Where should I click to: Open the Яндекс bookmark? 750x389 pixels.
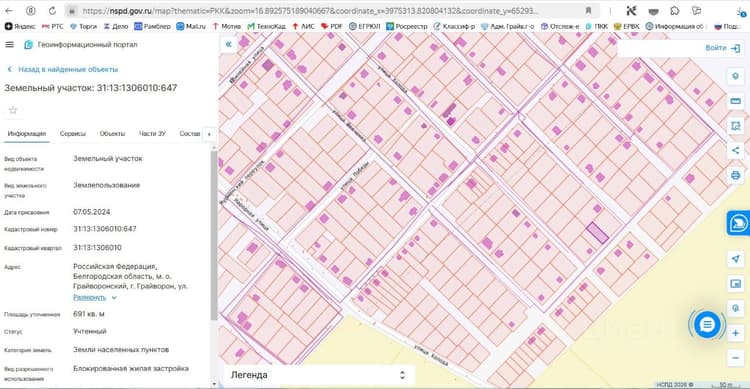click(x=20, y=26)
